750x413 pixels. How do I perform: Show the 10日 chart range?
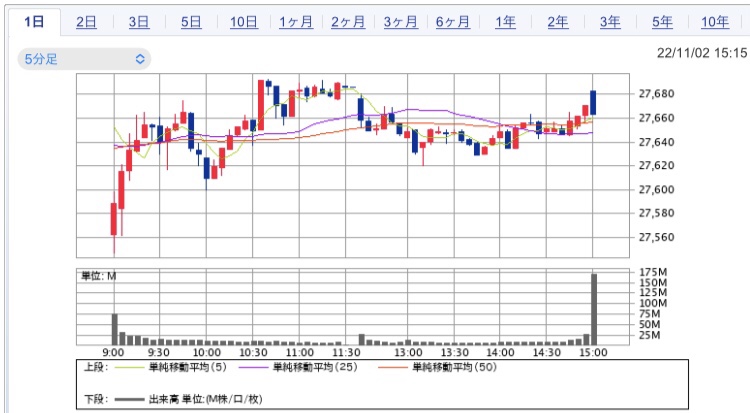243,22
